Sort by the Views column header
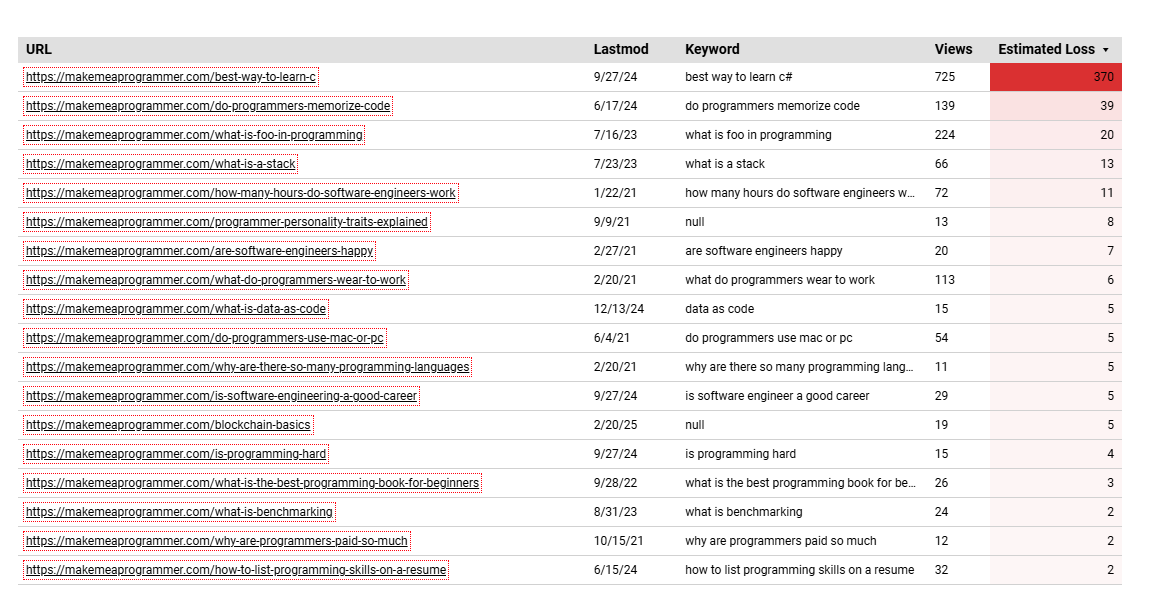The width and height of the screenshot is (1153, 604). [953, 49]
